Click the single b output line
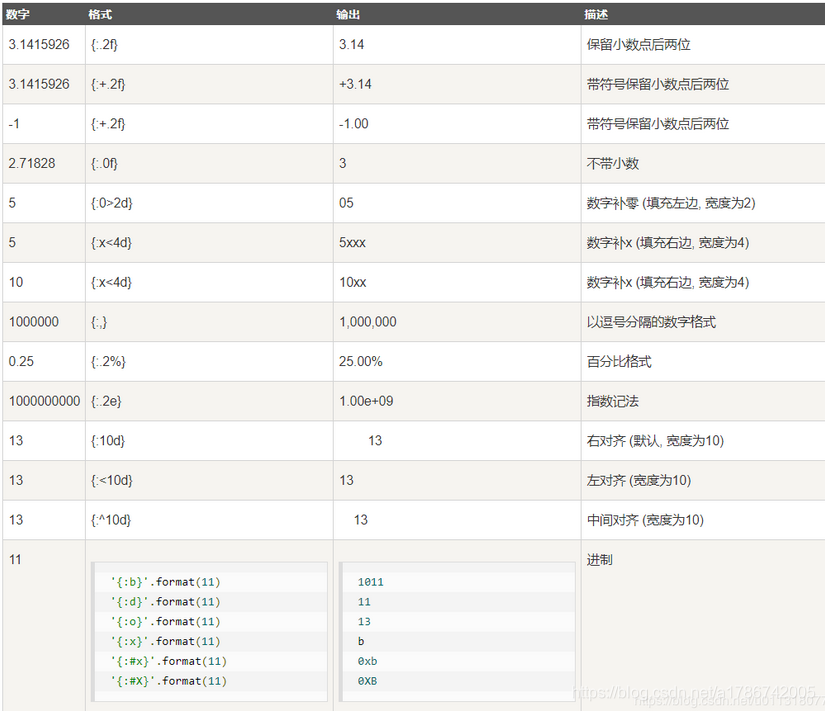Viewport: 825px width, 711px height. click(x=361, y=642)
